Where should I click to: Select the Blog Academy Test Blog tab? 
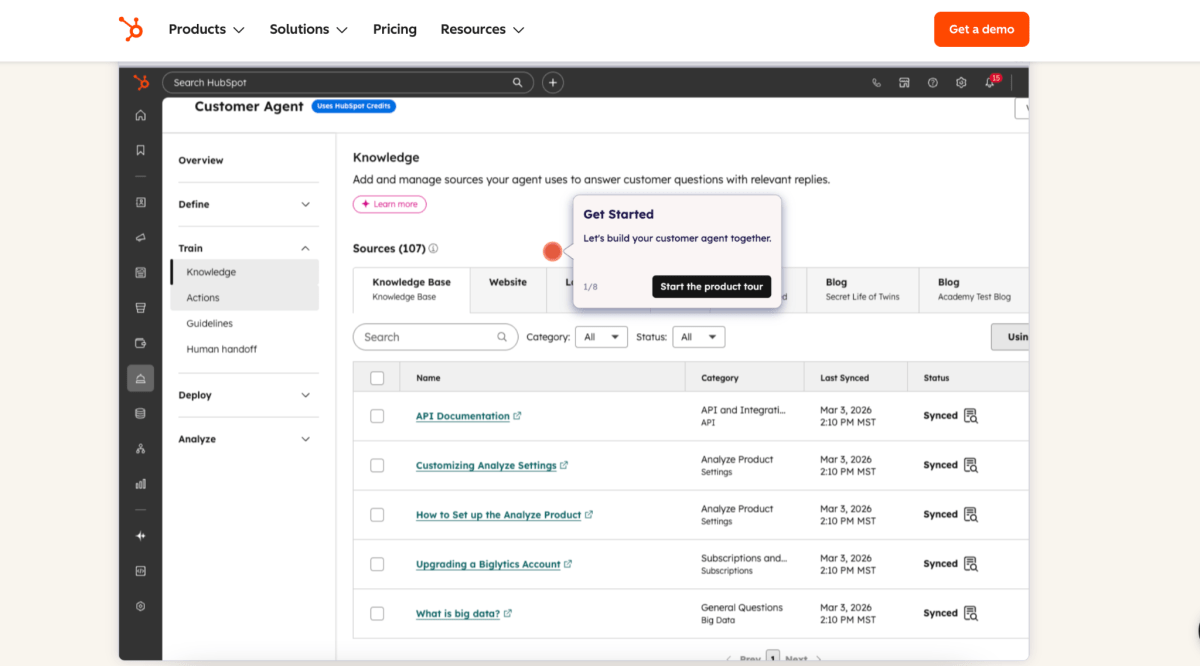(975, 289)
